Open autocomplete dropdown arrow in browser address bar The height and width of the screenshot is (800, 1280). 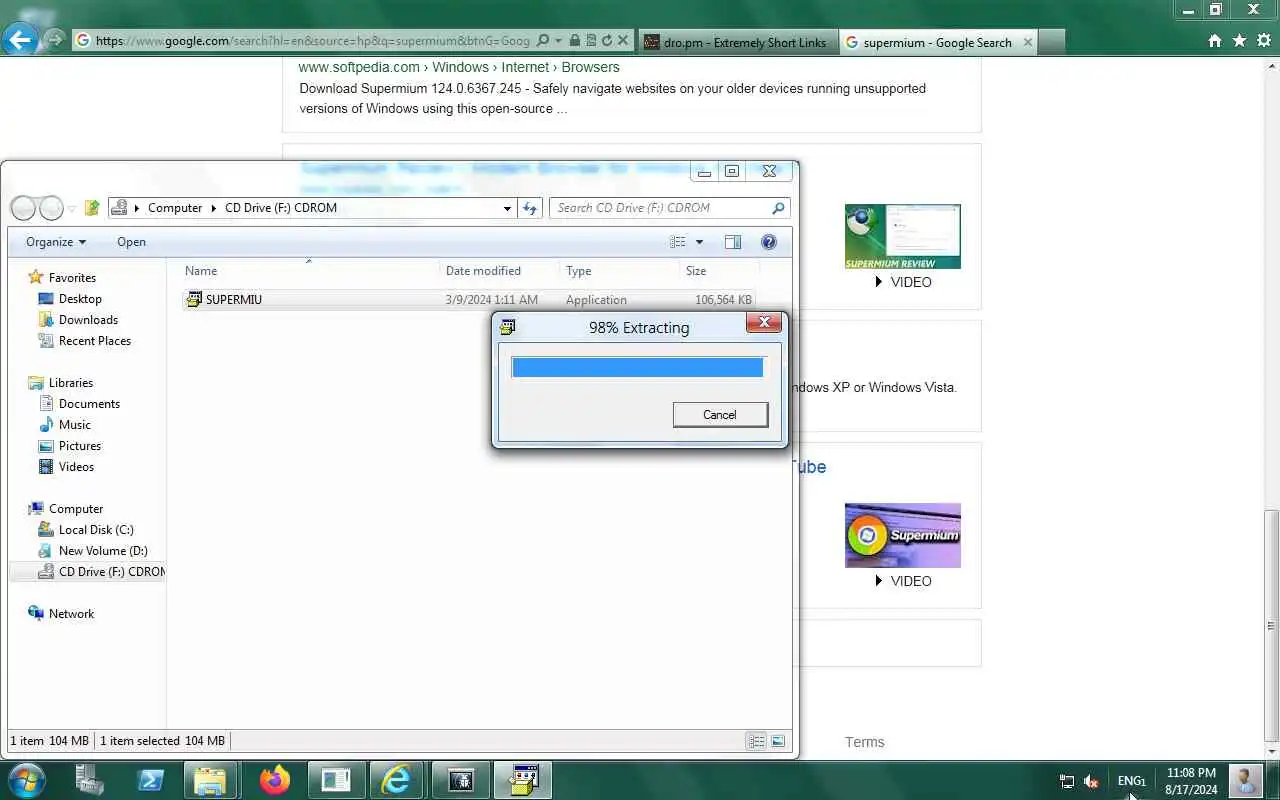click(x=558, y=41)
